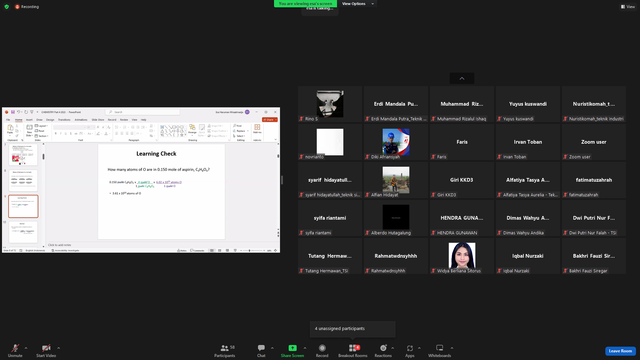Select slide 10 thumbnail in slide panel
The image size is (640, 360).
23,232
